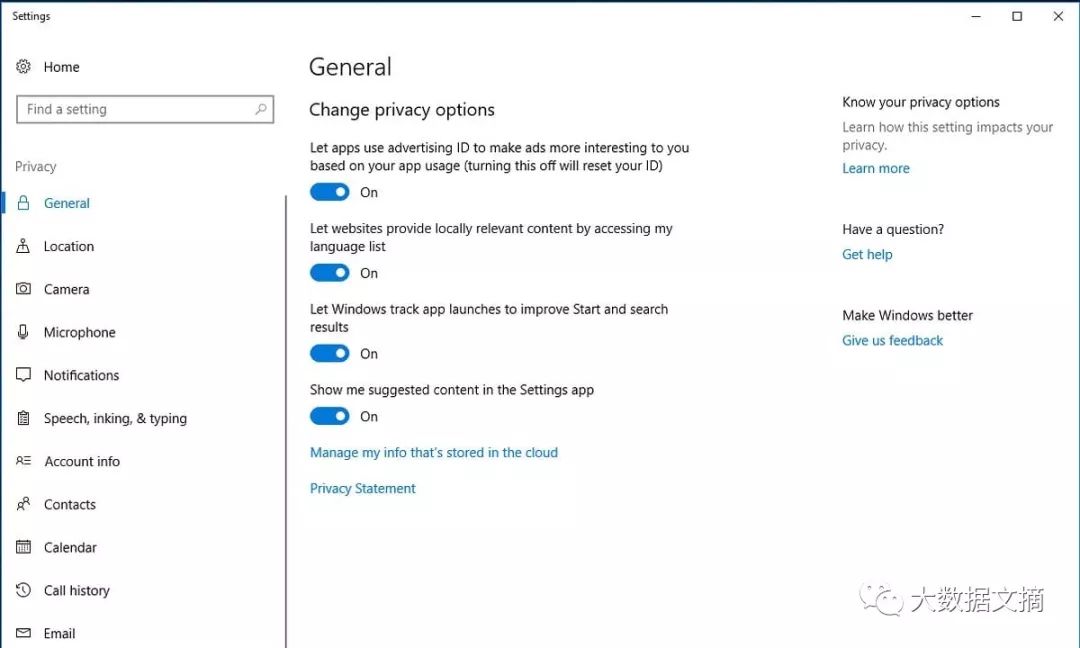
Task: Switch off suggested content in Settings toggle
Action: coord(329,416)
